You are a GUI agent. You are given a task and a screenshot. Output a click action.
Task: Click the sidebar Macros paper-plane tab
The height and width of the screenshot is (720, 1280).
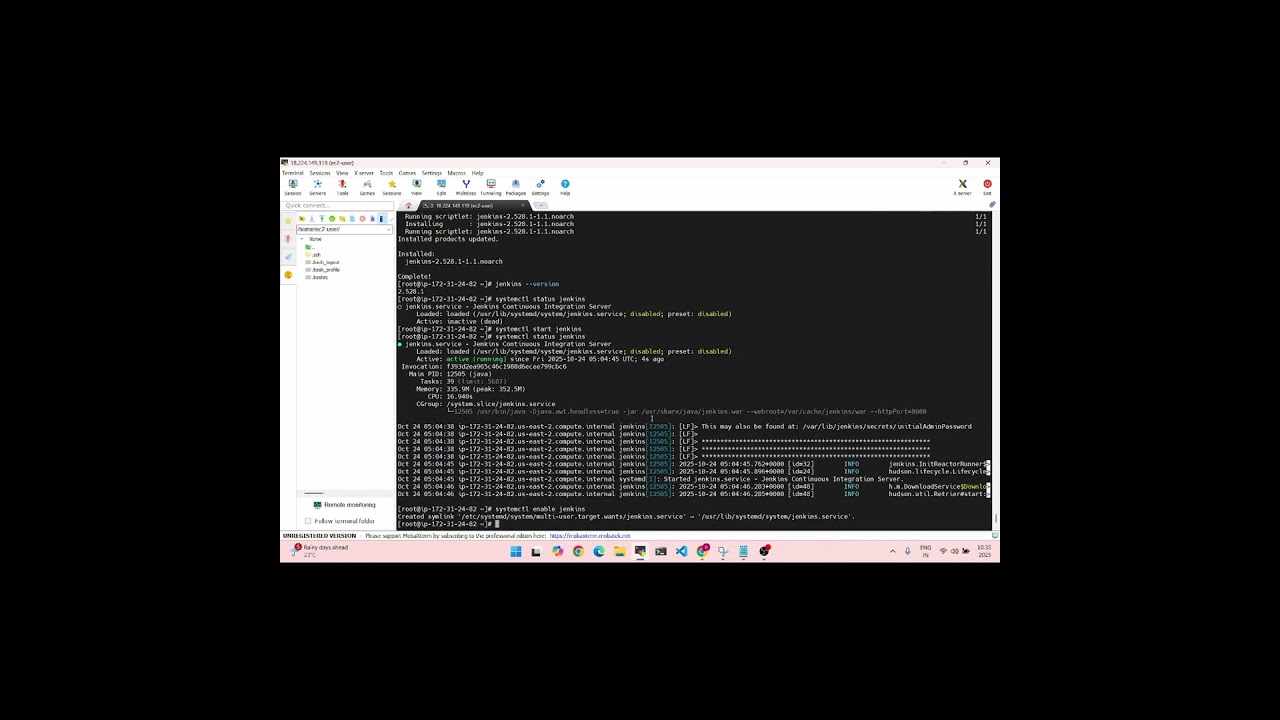tap(288, 257)
